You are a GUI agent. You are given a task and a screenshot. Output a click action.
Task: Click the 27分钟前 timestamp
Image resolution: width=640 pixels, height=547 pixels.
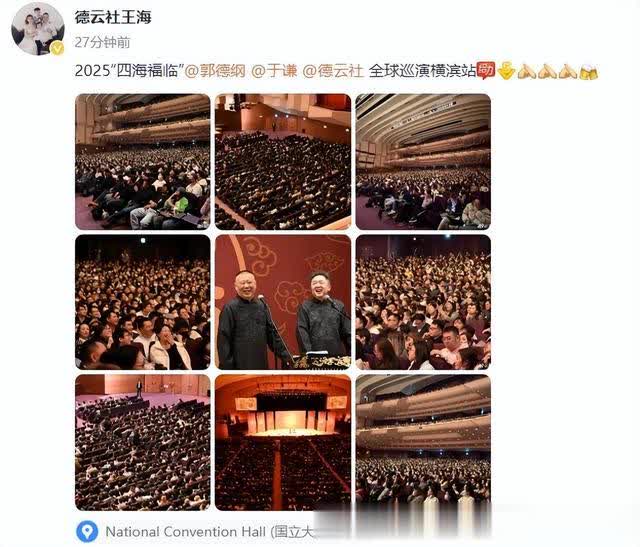click(102, 42)
